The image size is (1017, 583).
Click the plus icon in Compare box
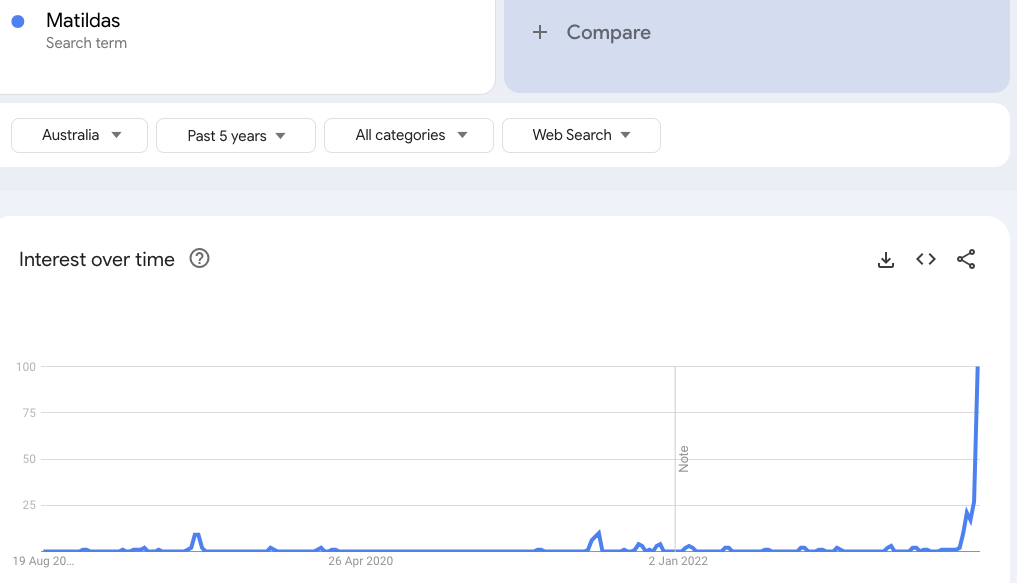[x=540, y=32]
